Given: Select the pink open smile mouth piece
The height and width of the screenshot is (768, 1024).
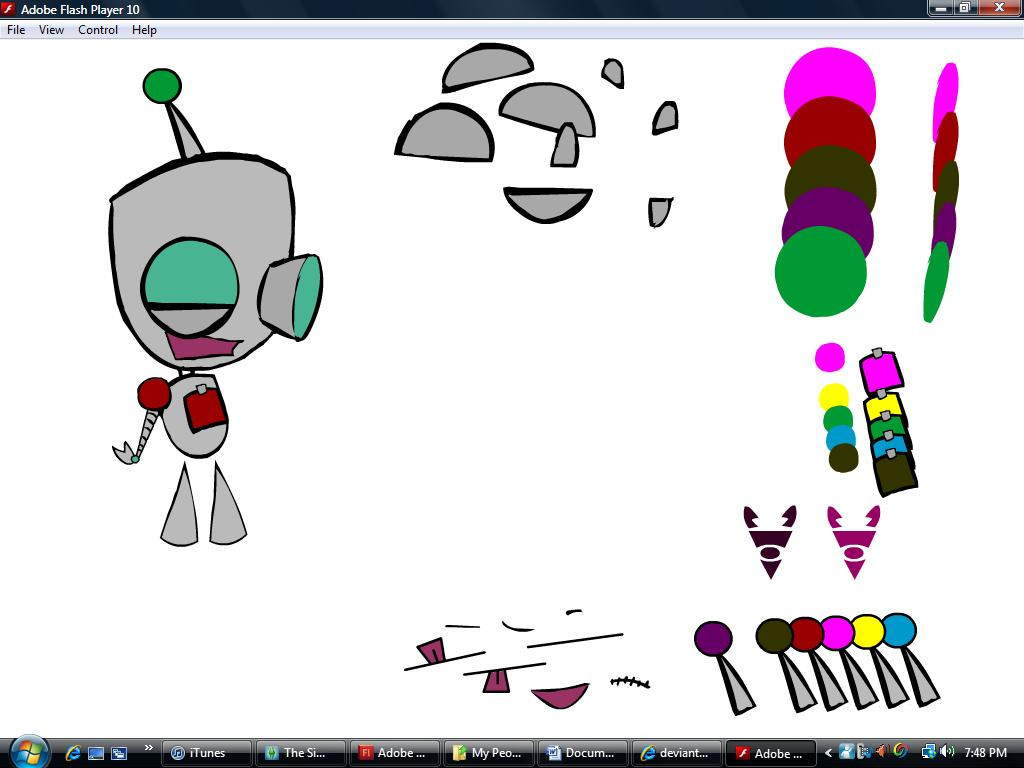Looking at the screenshot, I should point(561,696).
